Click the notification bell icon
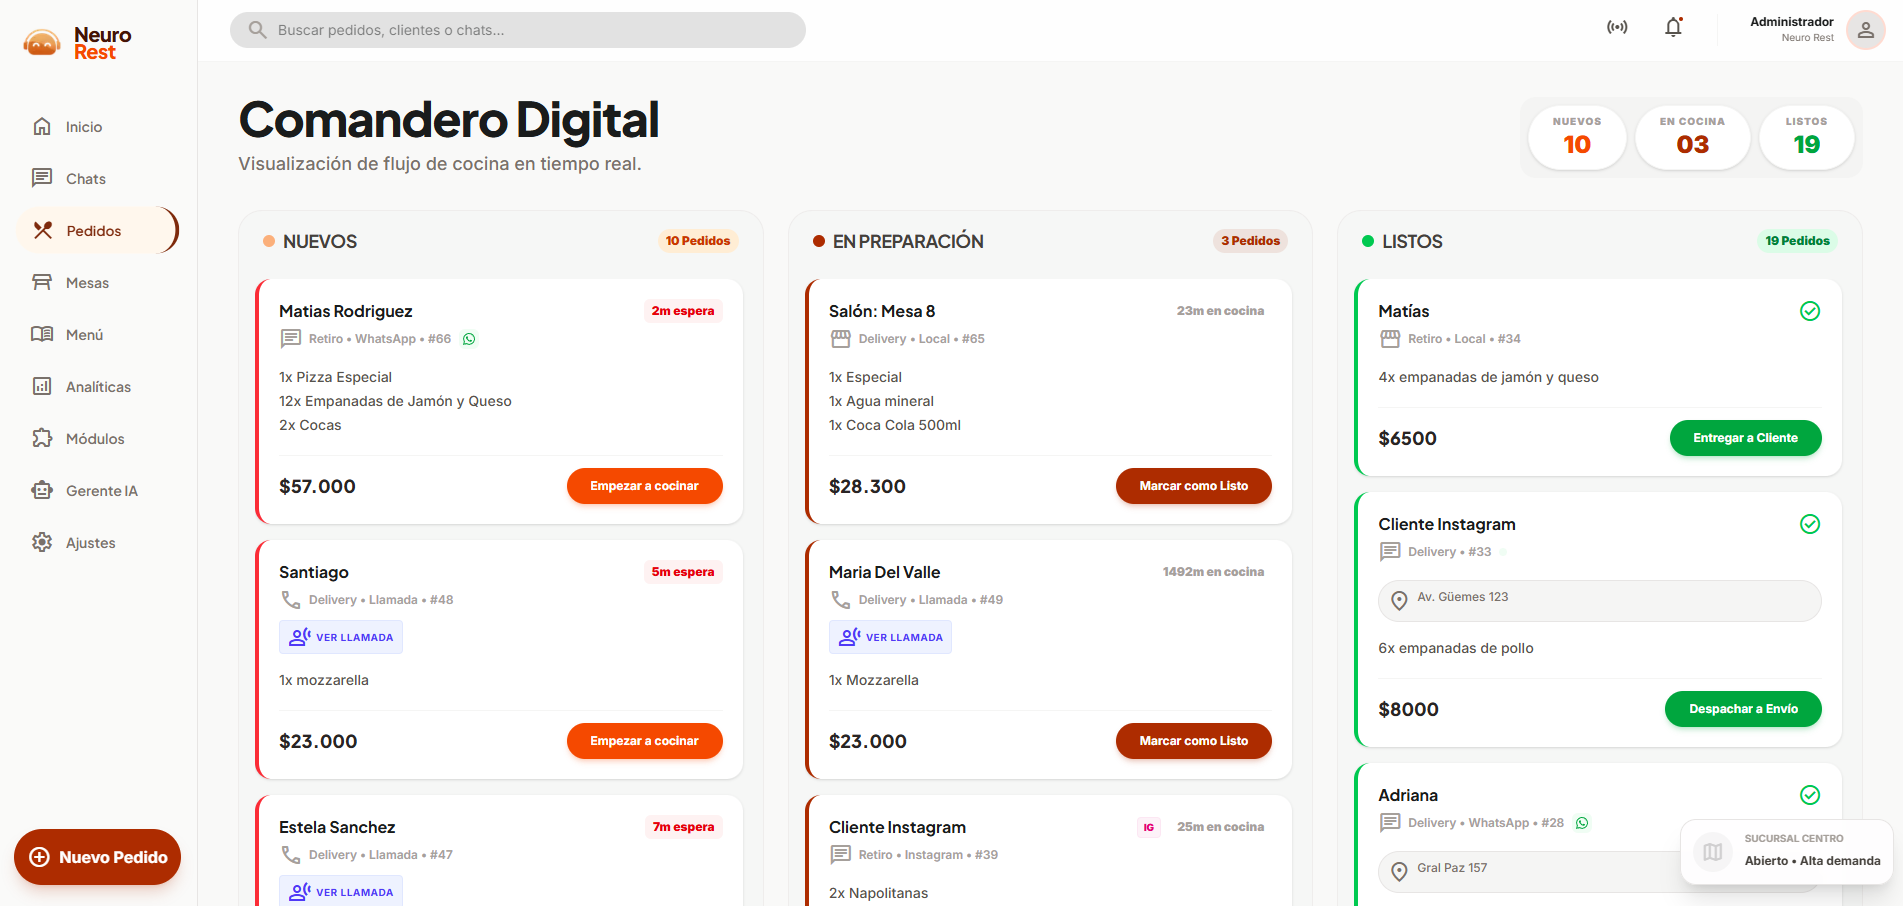The image size is (1903, 906). point(1673,28)
